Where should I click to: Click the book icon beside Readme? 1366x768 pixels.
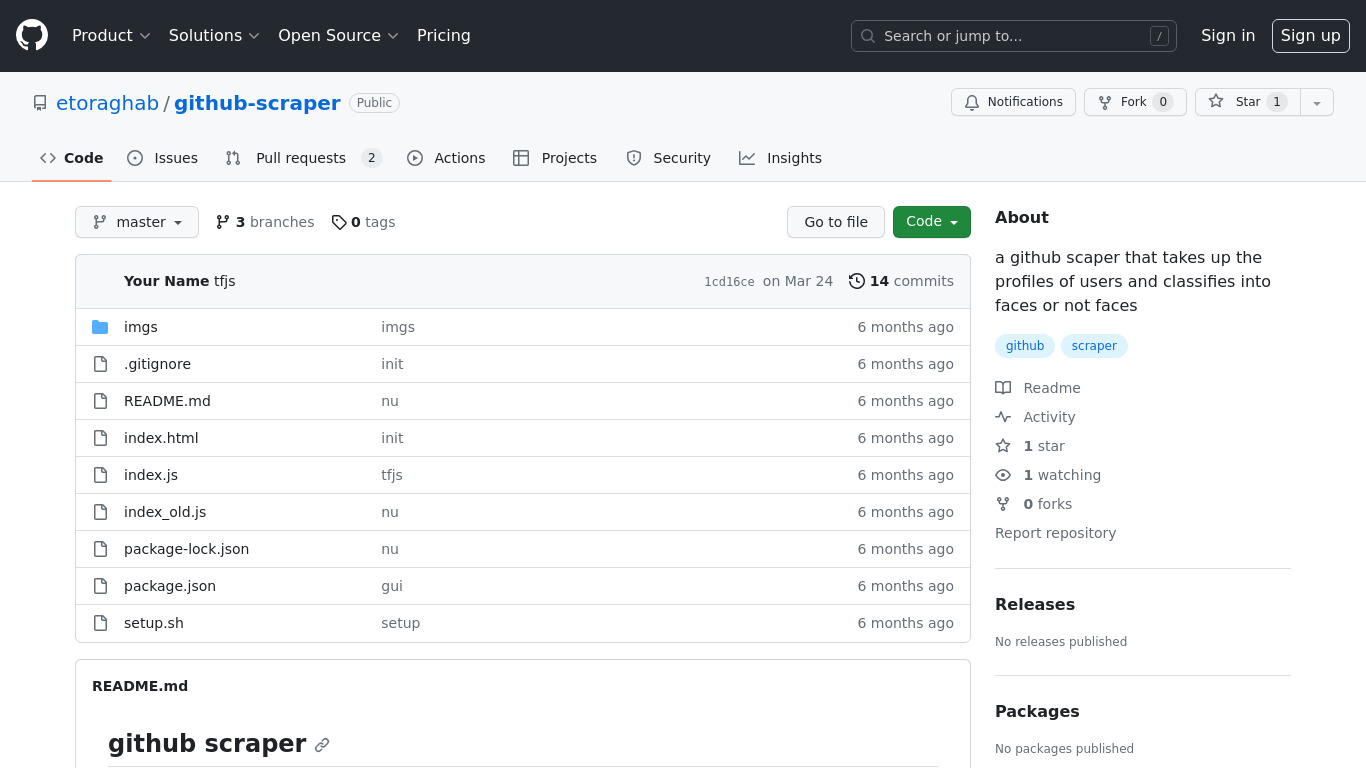(x=1003, y=388)
